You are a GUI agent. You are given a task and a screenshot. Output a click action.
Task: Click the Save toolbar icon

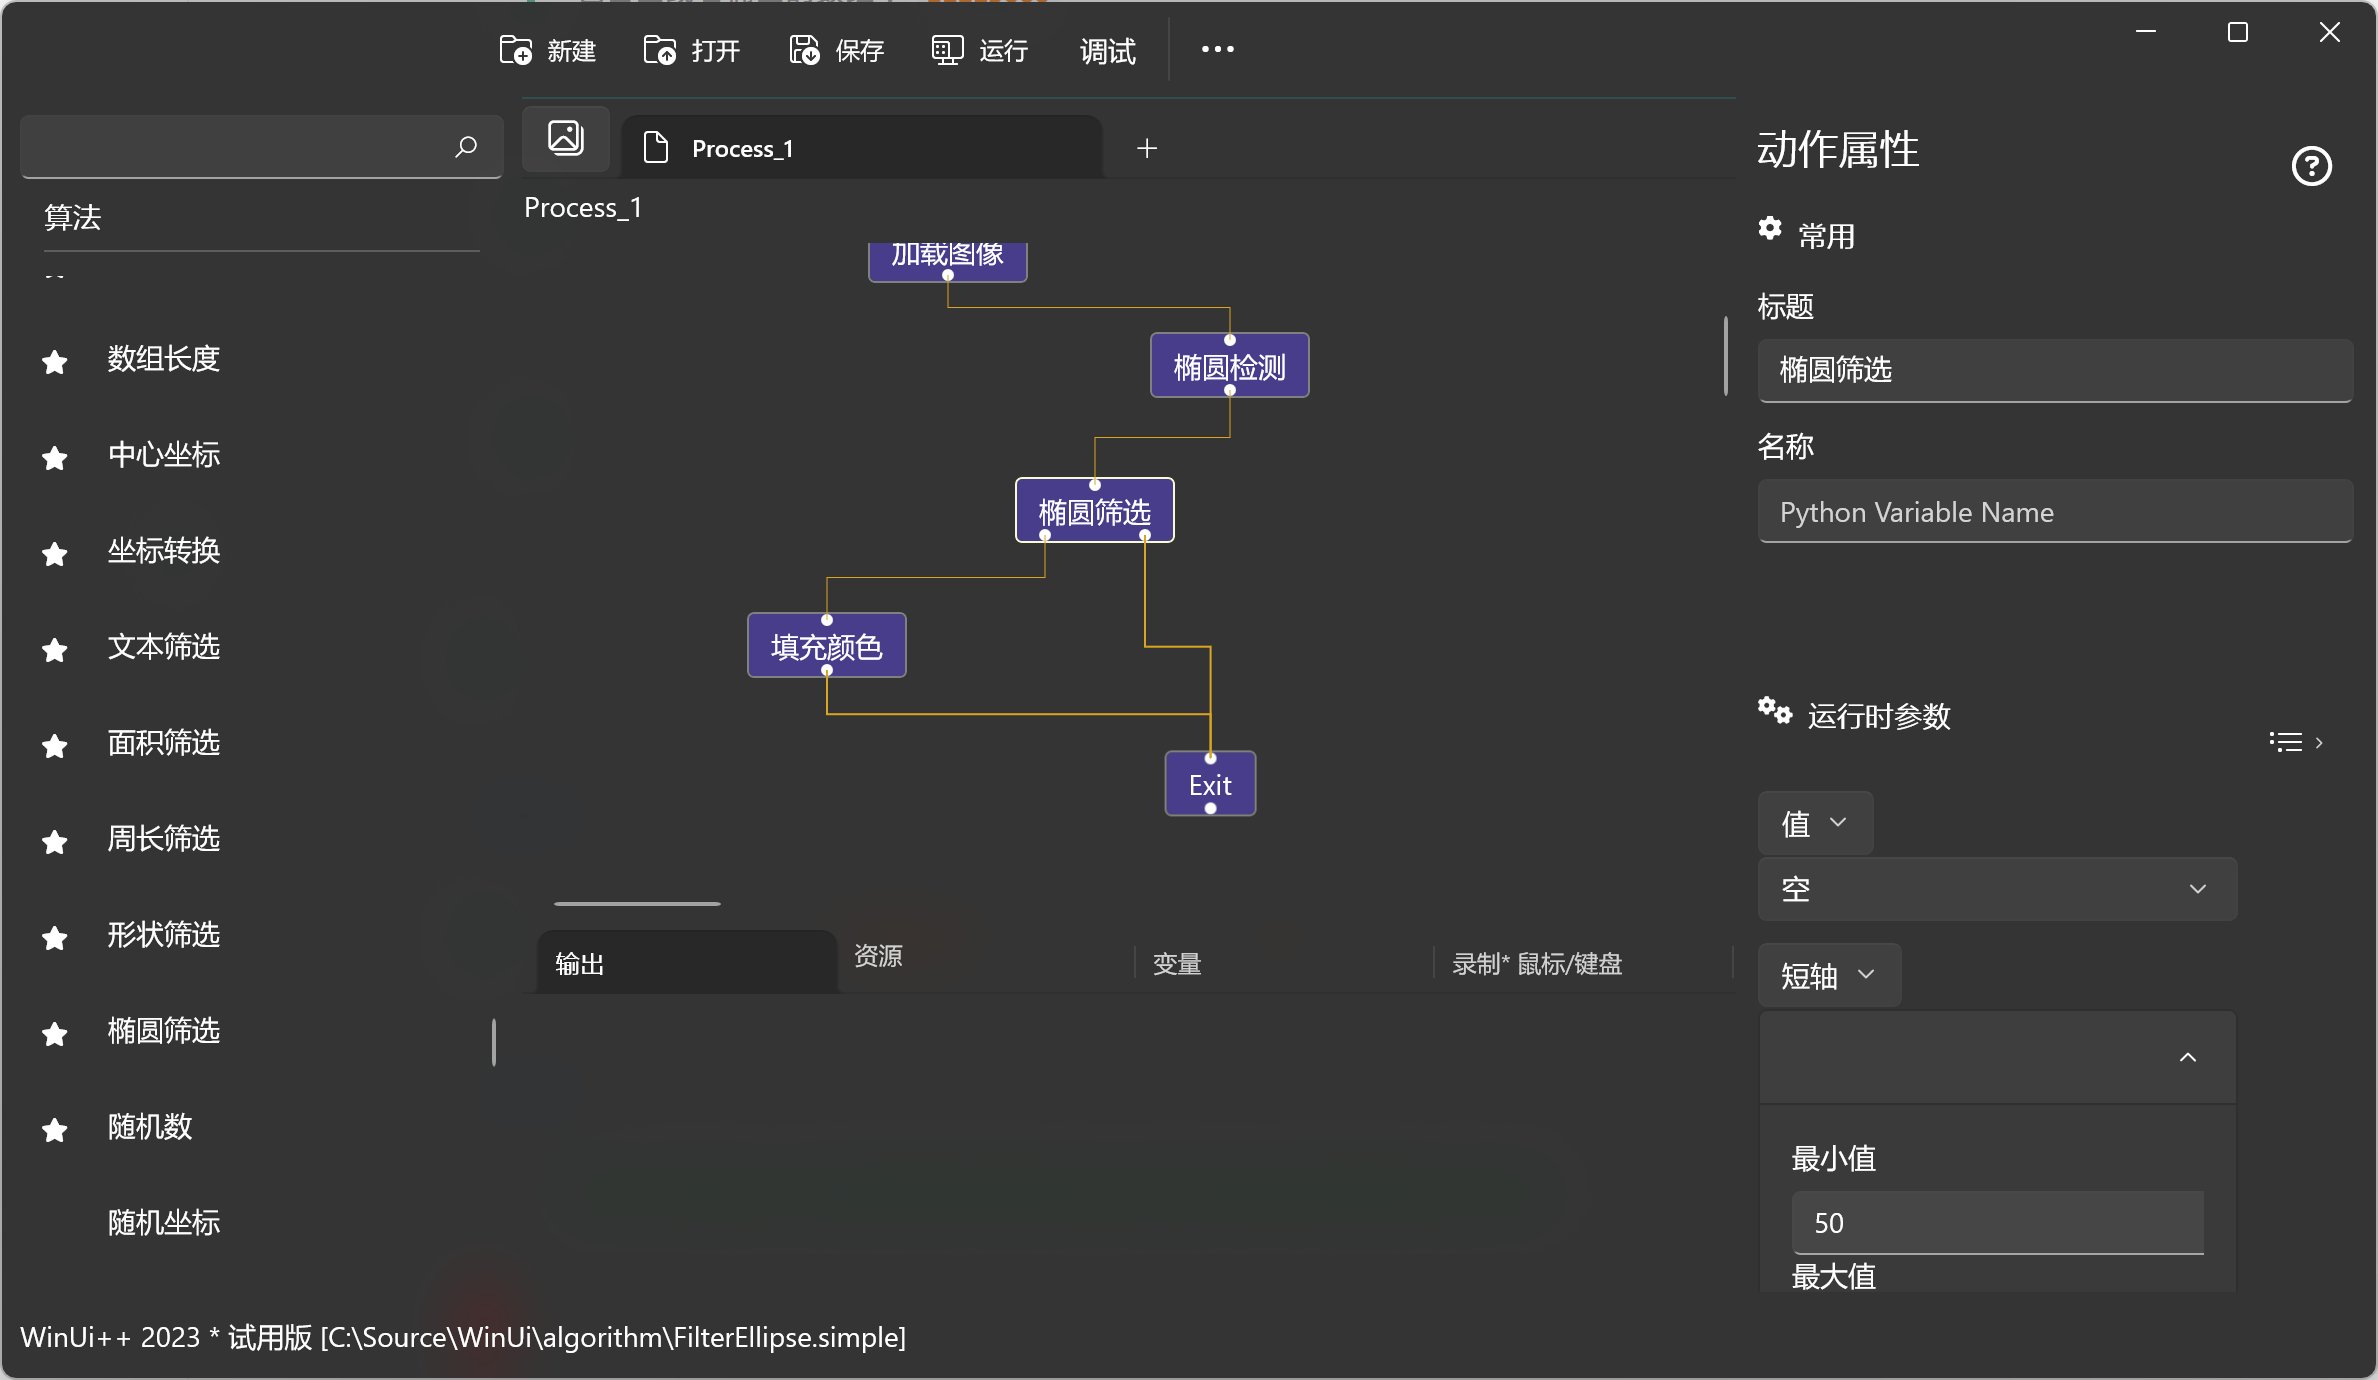click(804, 50)
